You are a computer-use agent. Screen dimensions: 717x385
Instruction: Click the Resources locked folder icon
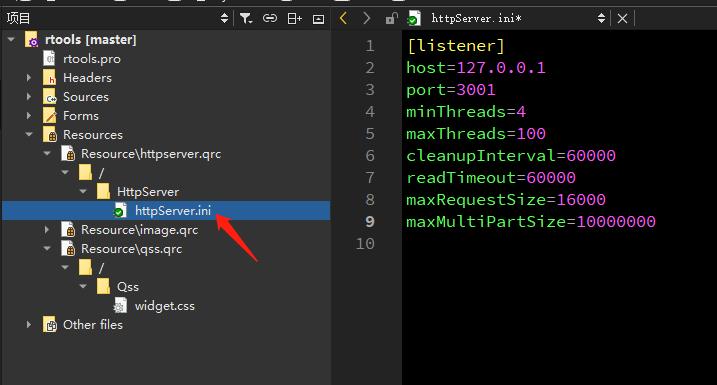pos(49,135)
